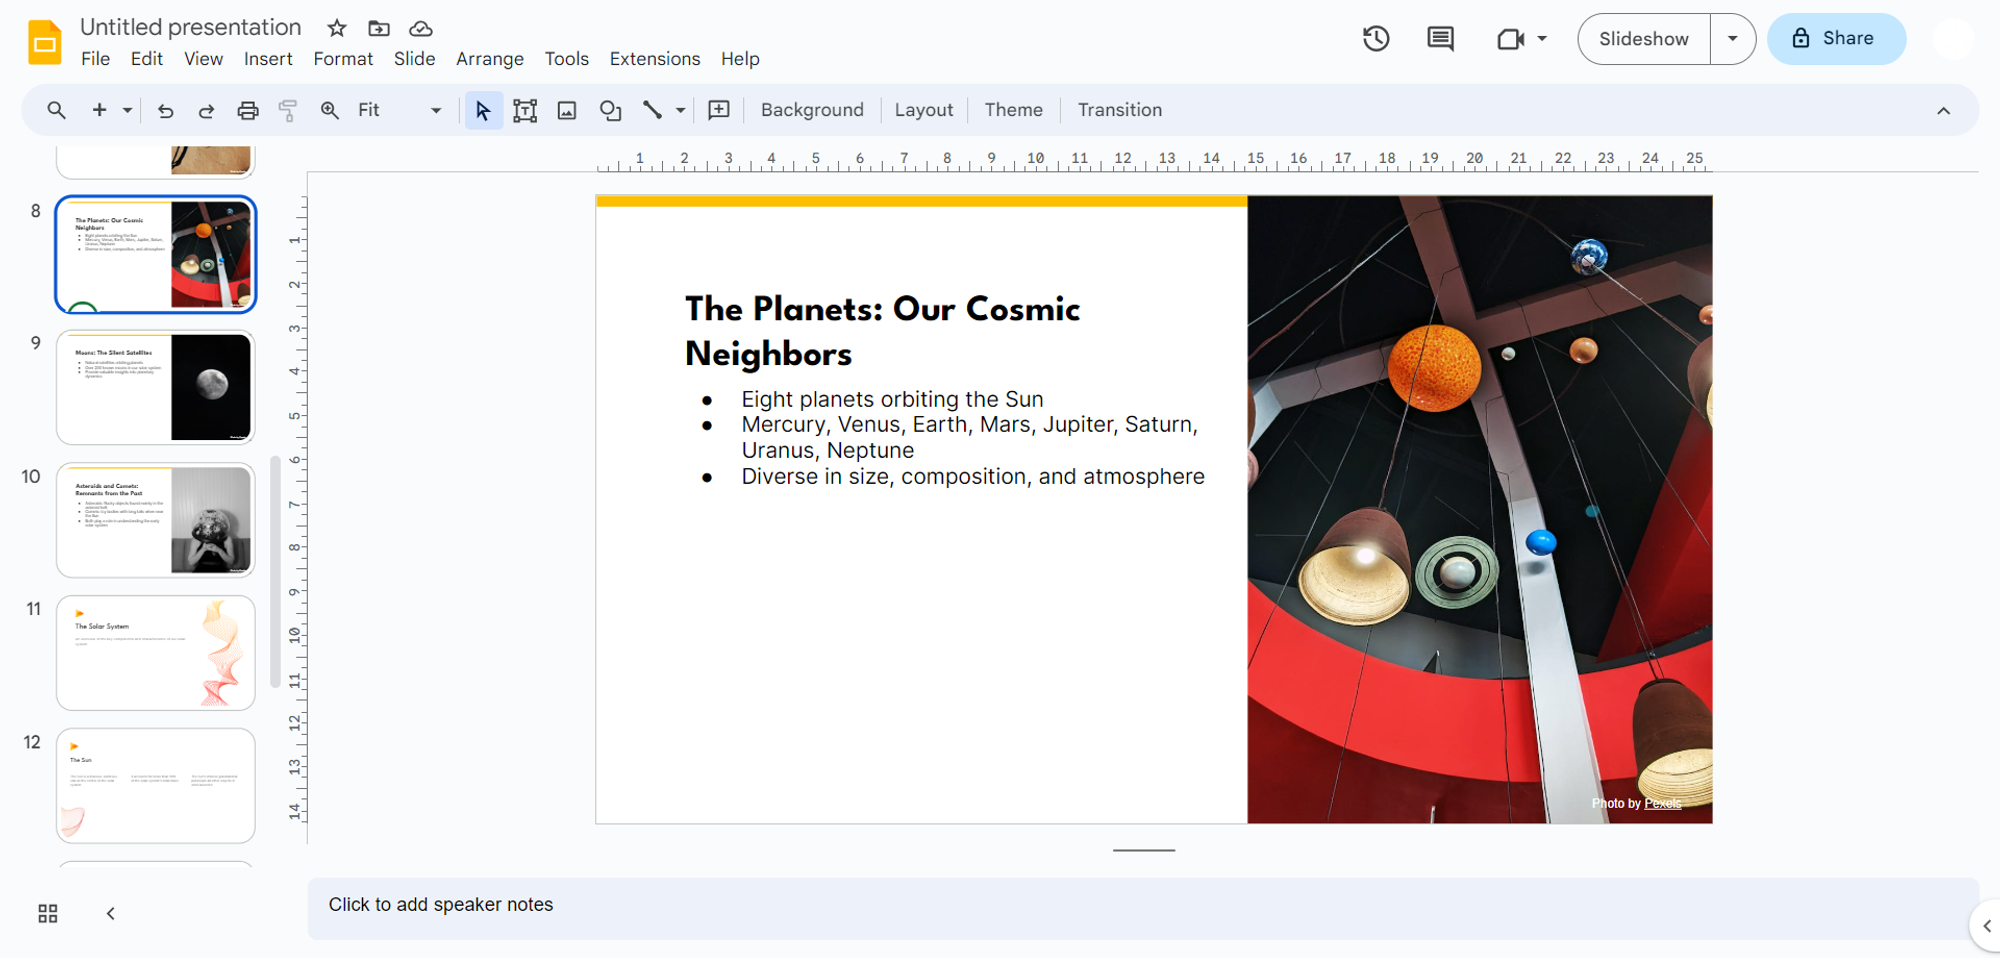Insert a text box
This screenshot has width=2000, height=958.
[x=525, y=110]
